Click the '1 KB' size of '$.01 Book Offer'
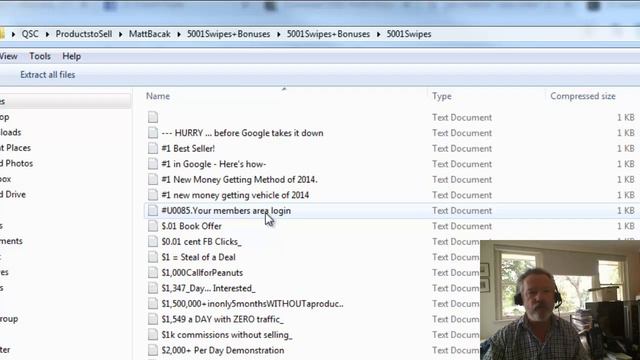This screenshot has width=640, height=360. coord(625,226)
